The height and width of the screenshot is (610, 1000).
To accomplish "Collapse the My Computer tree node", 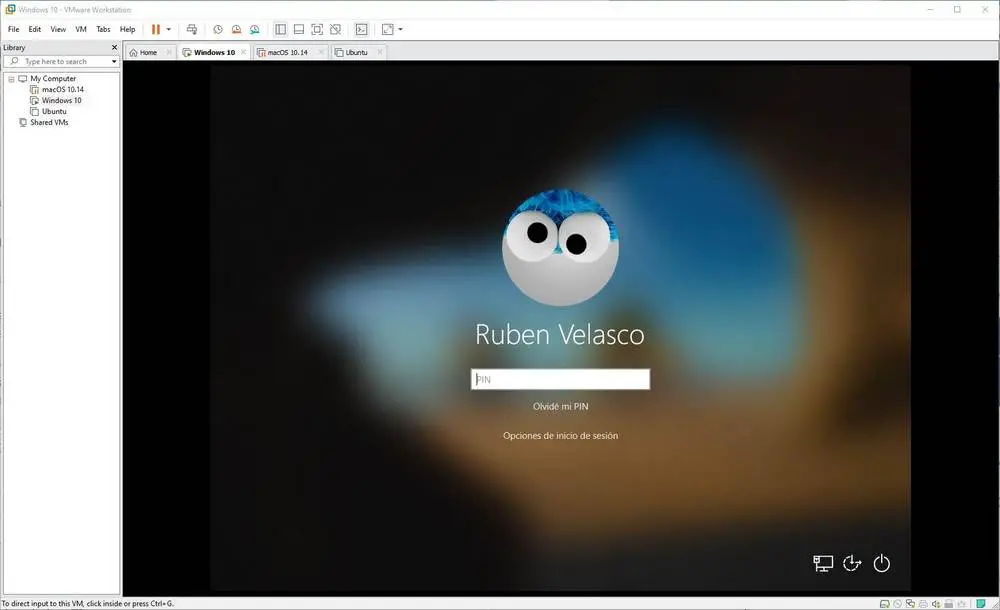I will [11, 79].
